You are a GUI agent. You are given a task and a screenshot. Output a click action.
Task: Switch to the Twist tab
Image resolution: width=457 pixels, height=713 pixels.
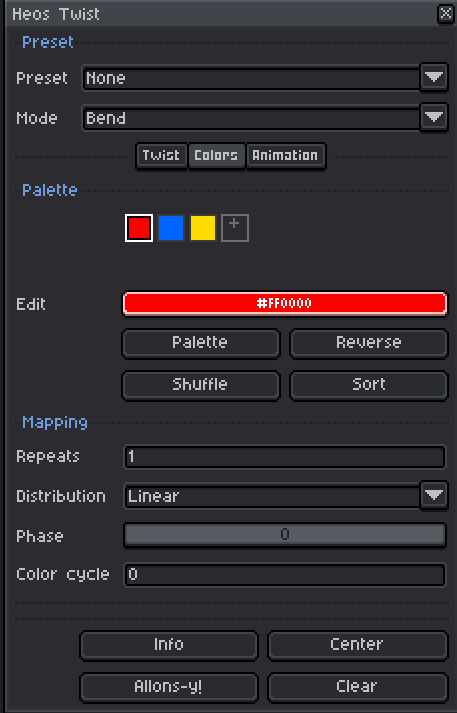161,156
